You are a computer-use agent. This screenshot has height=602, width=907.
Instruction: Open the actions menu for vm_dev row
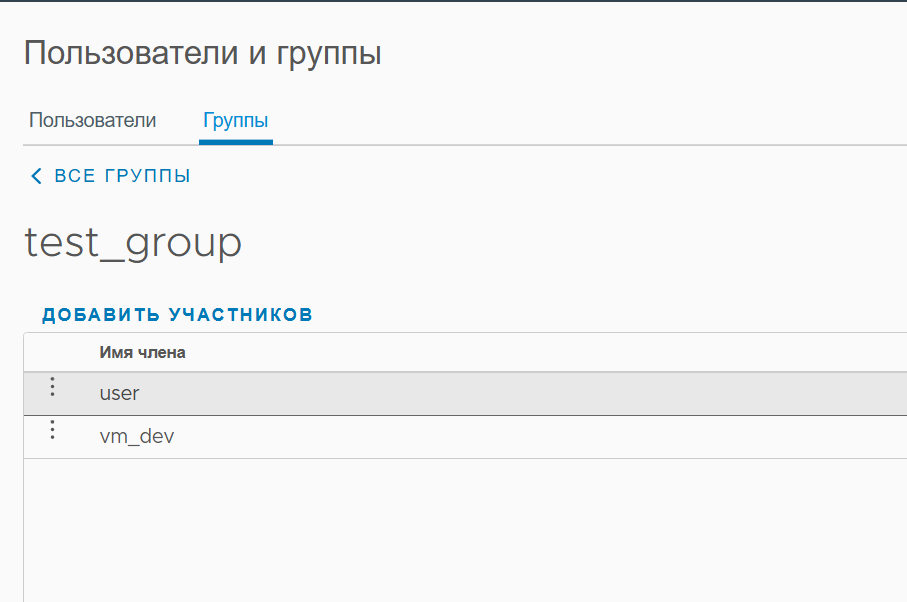click(52, 430)
